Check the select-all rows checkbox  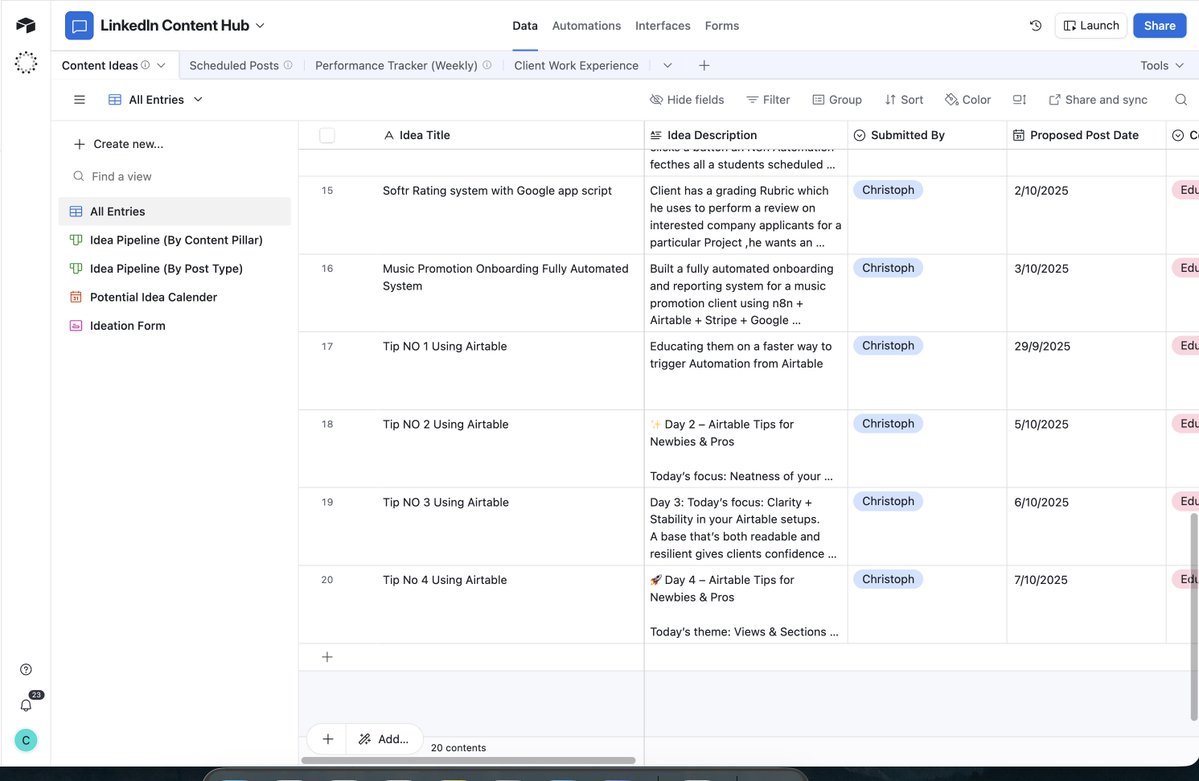[327, 135]
